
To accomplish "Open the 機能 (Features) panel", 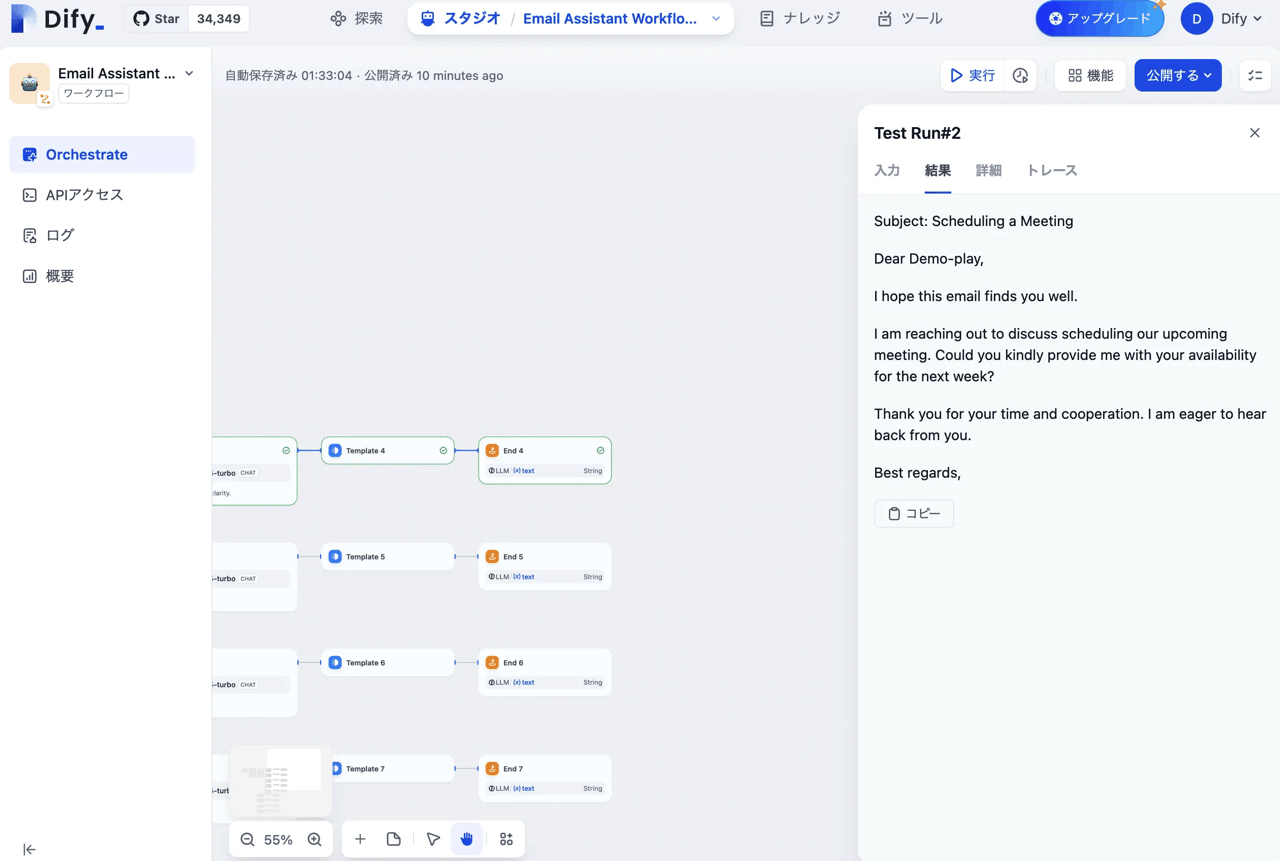I will coord(1090,75).
